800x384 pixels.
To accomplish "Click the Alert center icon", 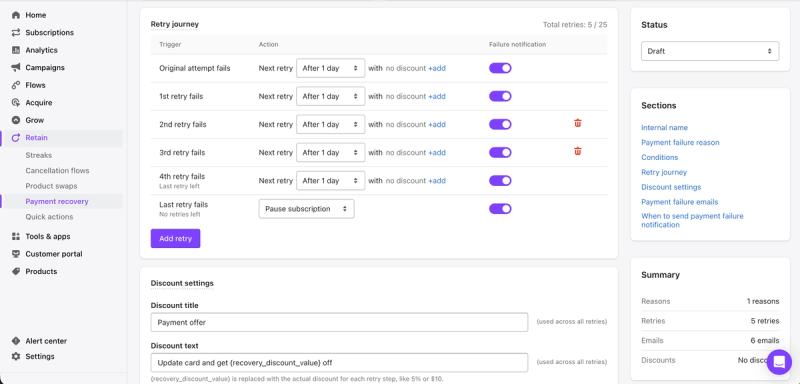I will point(16,341).
